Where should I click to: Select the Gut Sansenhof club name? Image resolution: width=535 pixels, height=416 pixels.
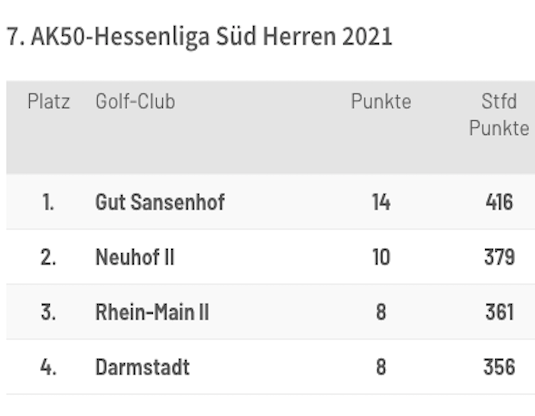(160, 202)
